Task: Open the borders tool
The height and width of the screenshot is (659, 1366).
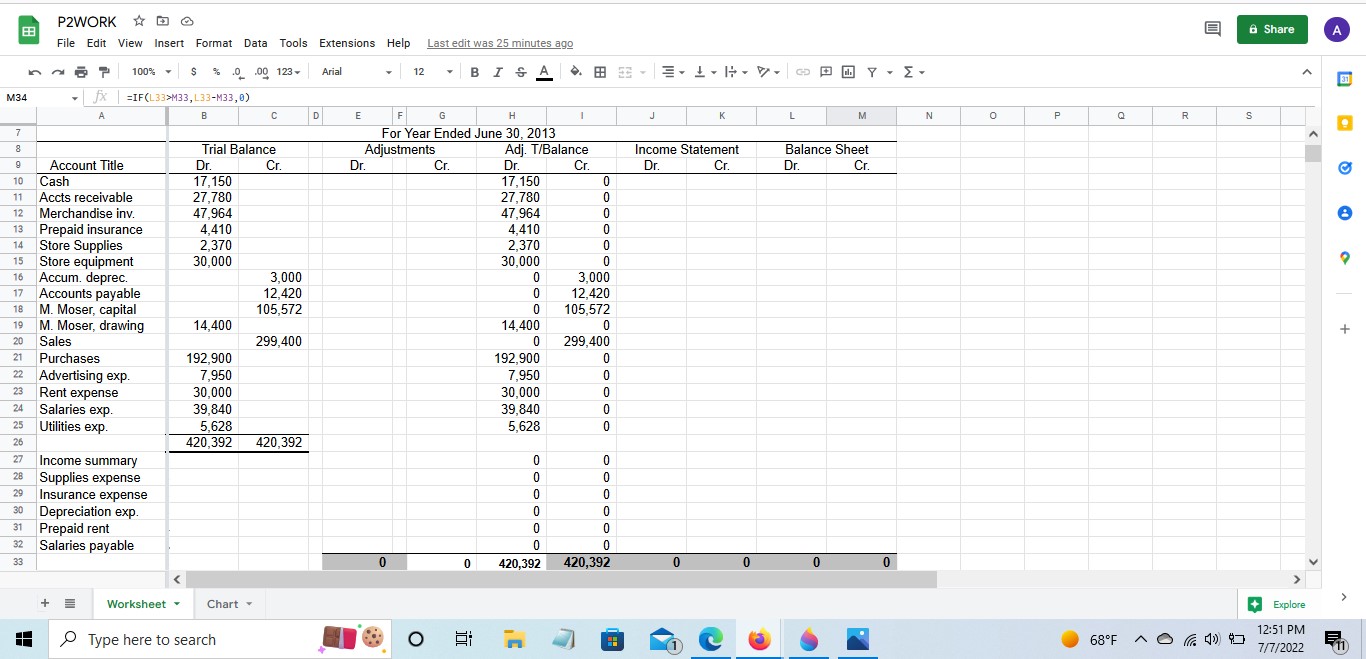Action: coord(600,71)
